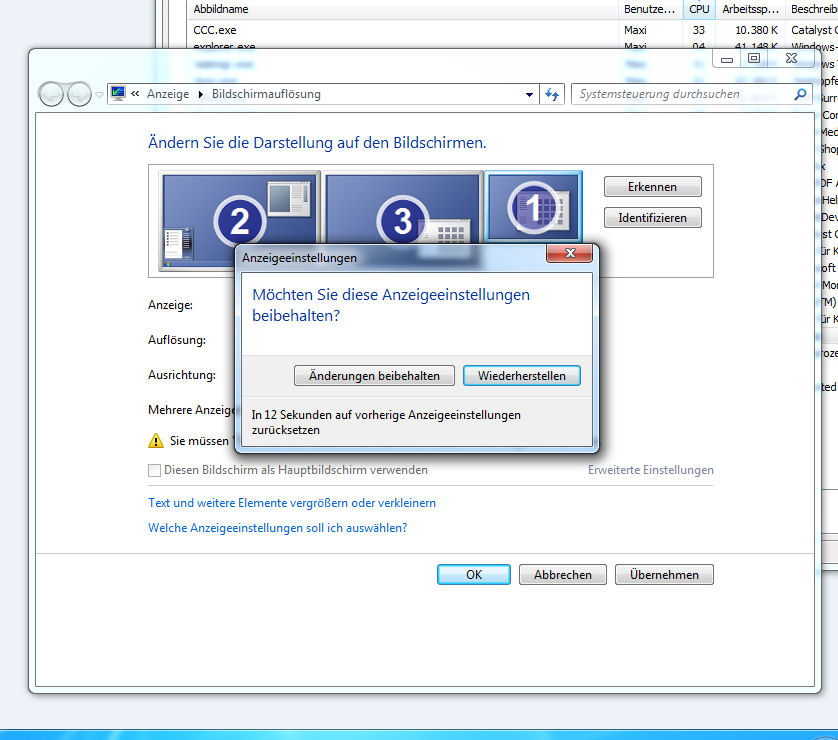Click Wiederherstellen to revert display settings
Viewport: 838px width, 740px height.
pyautogui.click(x=522, y=376)
